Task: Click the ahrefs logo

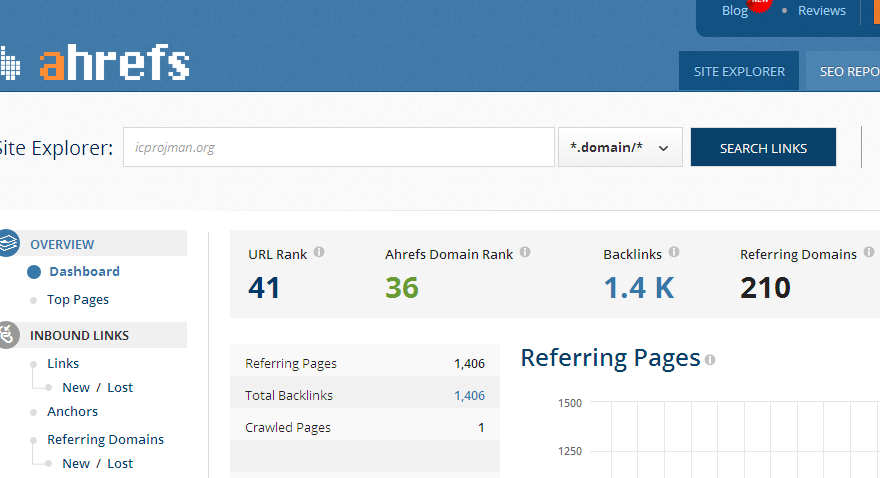Action: point(95,62)
